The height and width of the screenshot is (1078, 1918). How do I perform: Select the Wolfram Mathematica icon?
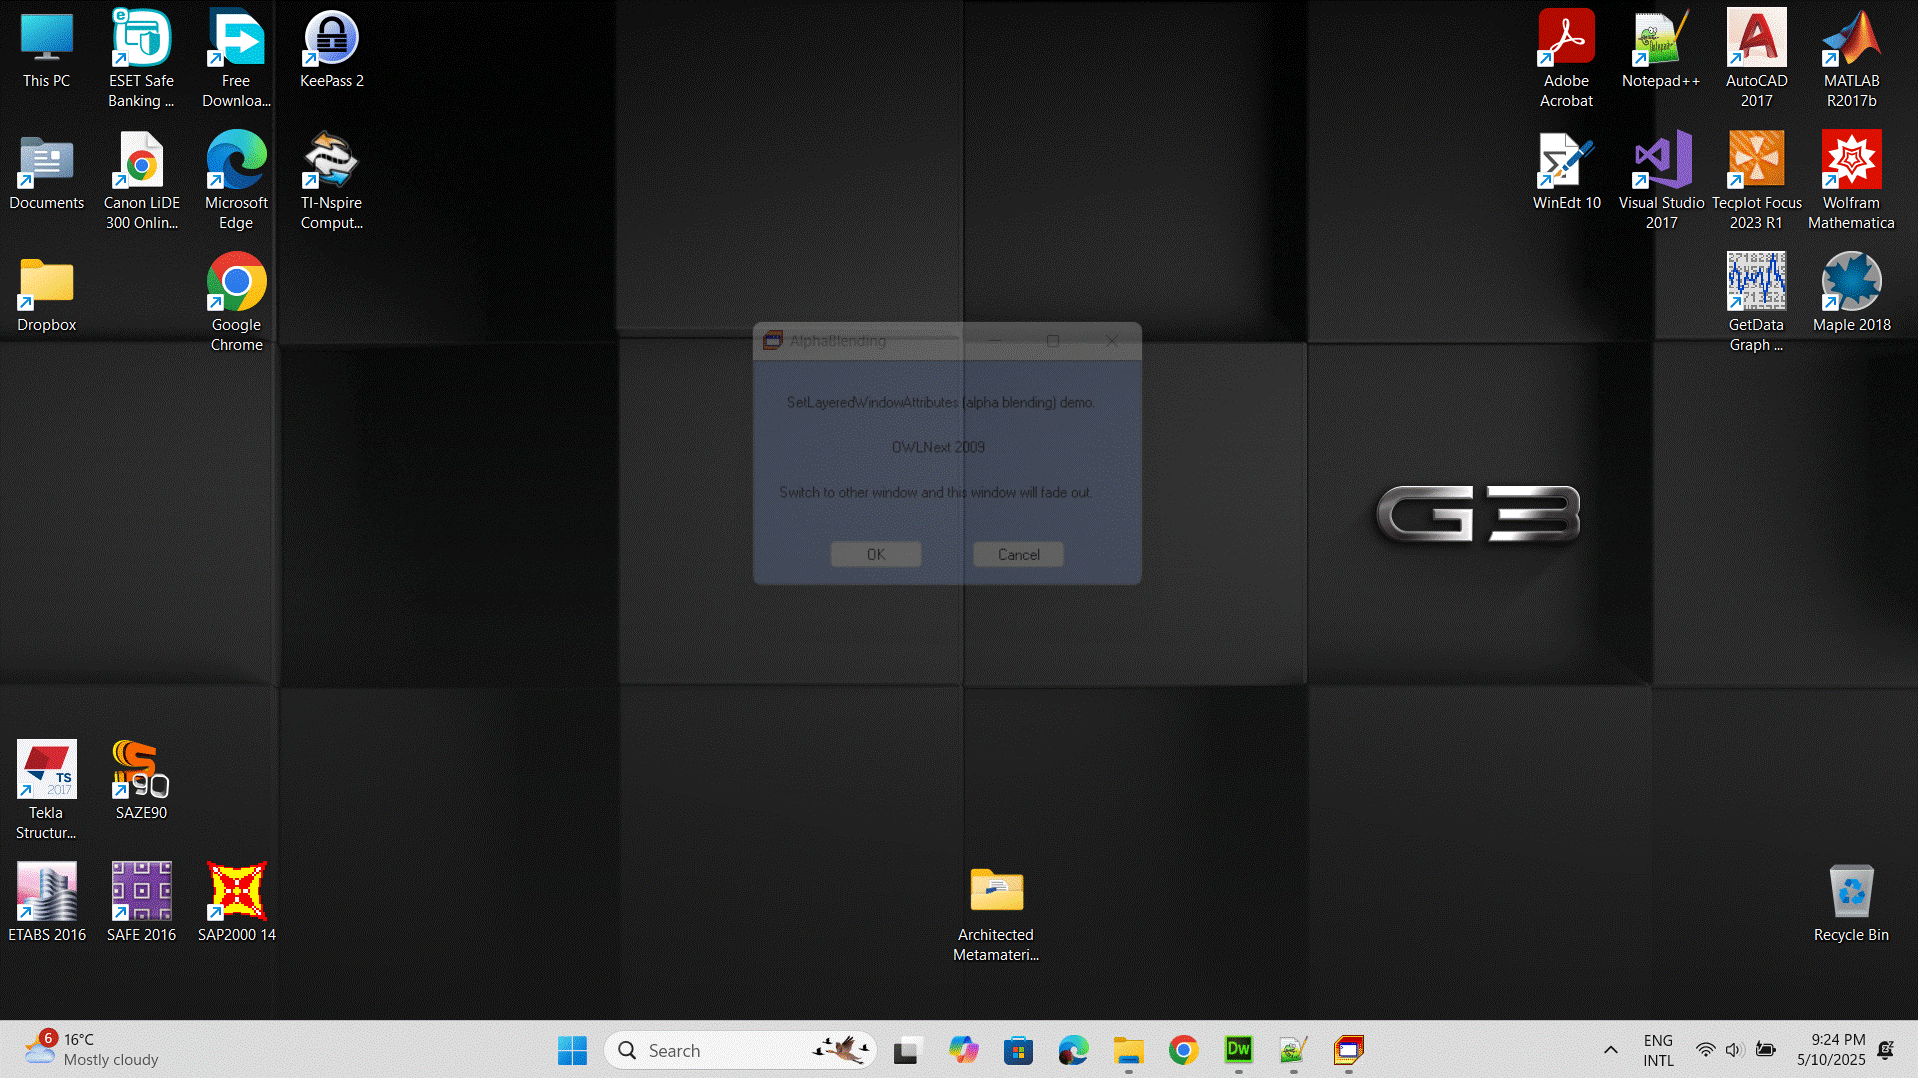[1850, 180]
